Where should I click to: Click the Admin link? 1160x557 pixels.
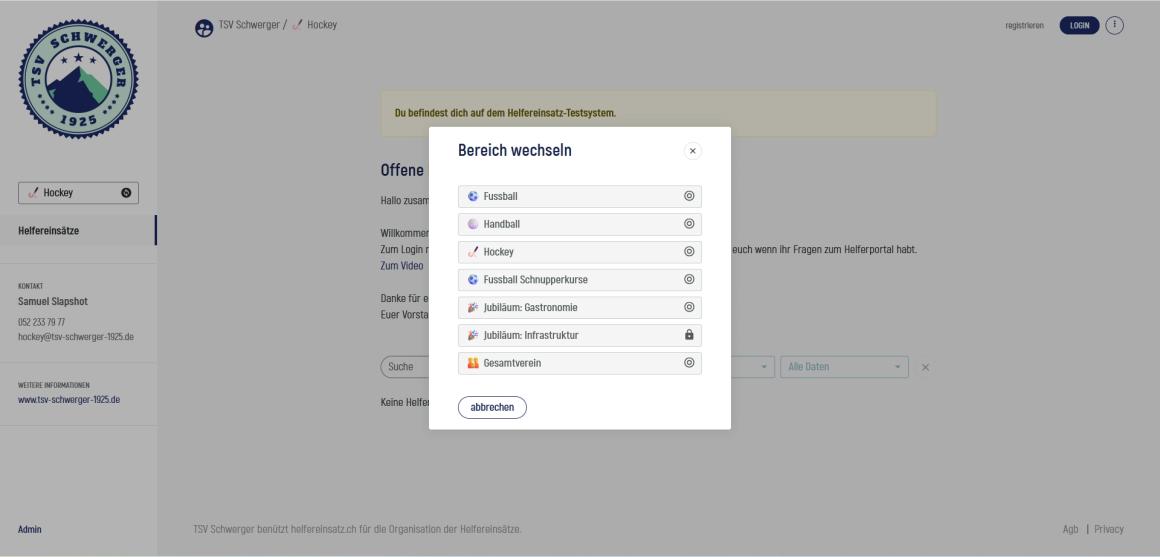(30, 530)
